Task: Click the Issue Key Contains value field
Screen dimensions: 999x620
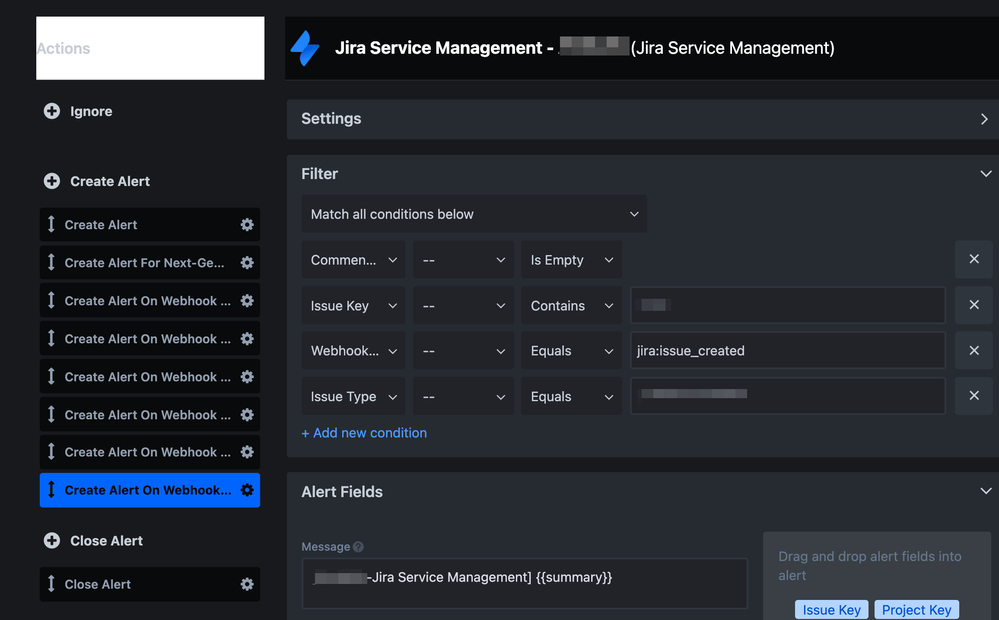Action: pyautogui.click(x=787, y=305)
